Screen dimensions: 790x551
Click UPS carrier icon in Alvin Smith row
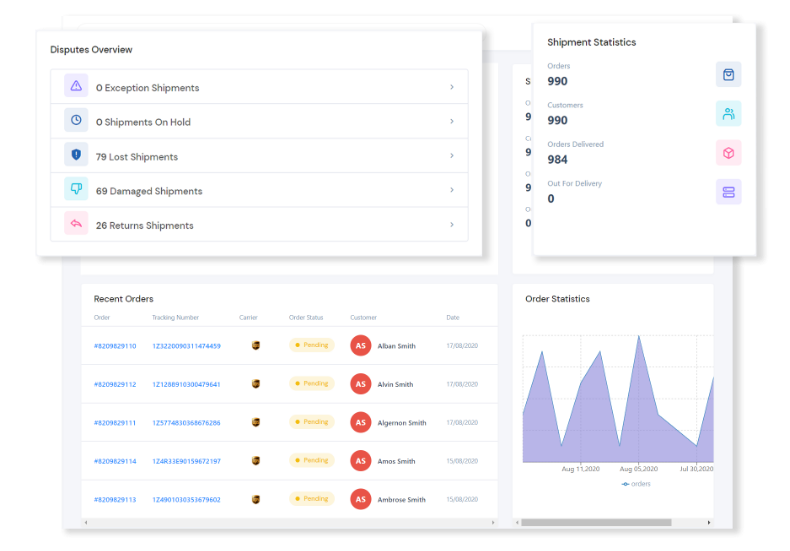coord(256,384)
